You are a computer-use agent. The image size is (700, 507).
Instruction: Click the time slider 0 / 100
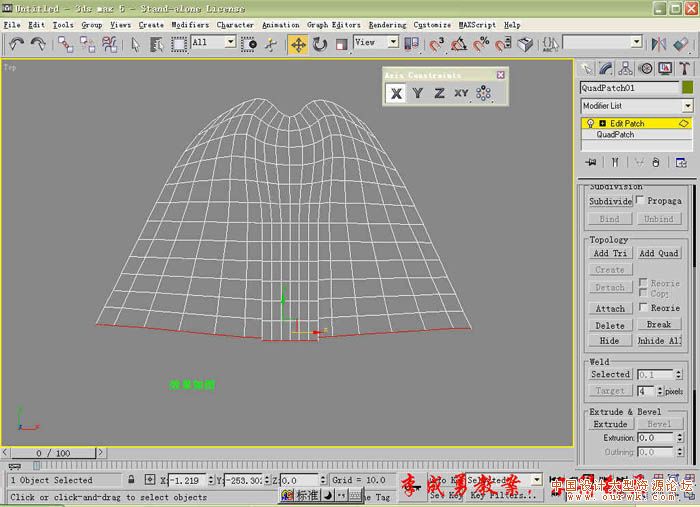(53, 453)
